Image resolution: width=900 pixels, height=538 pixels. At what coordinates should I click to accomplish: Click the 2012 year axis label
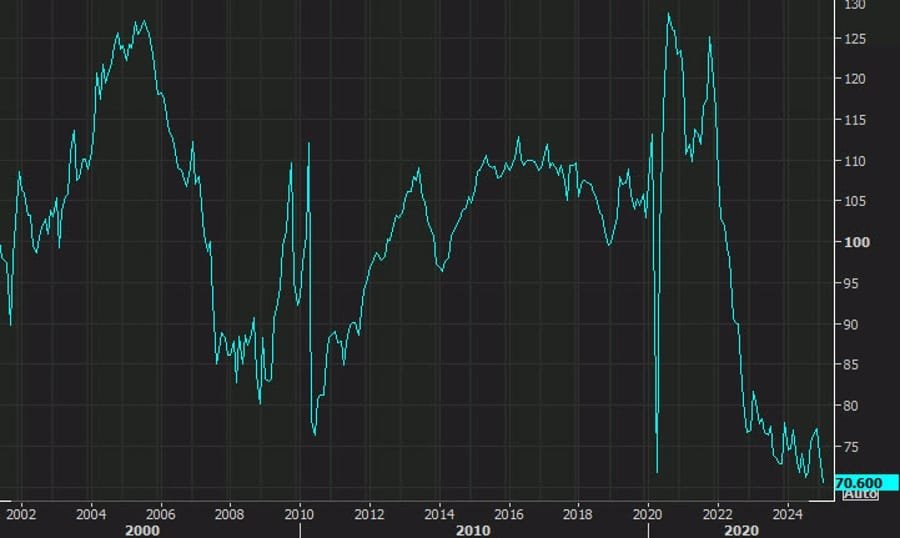[370, 514]
